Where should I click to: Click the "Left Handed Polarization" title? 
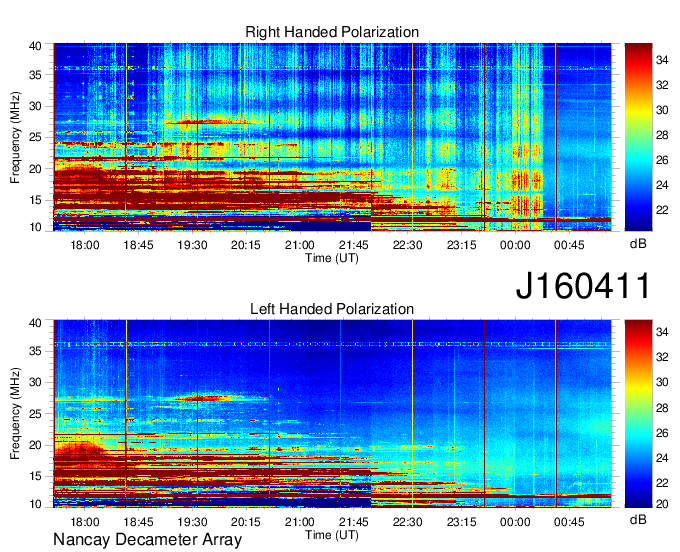click(x=332, y=309)
